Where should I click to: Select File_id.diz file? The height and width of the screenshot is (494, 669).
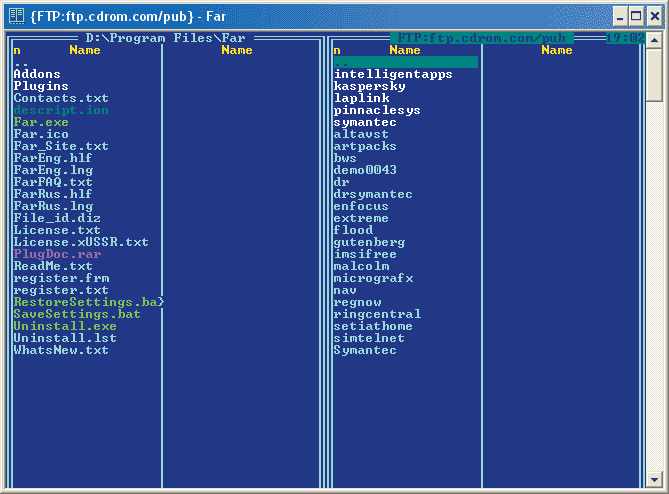pyautogui.click(x=57, y=218)
